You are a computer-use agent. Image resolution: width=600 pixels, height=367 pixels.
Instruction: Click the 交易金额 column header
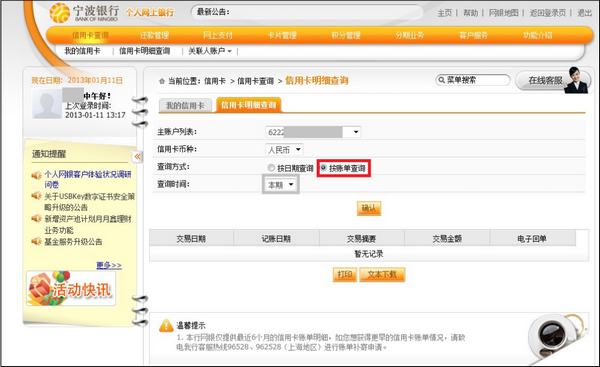click(447, 239)
